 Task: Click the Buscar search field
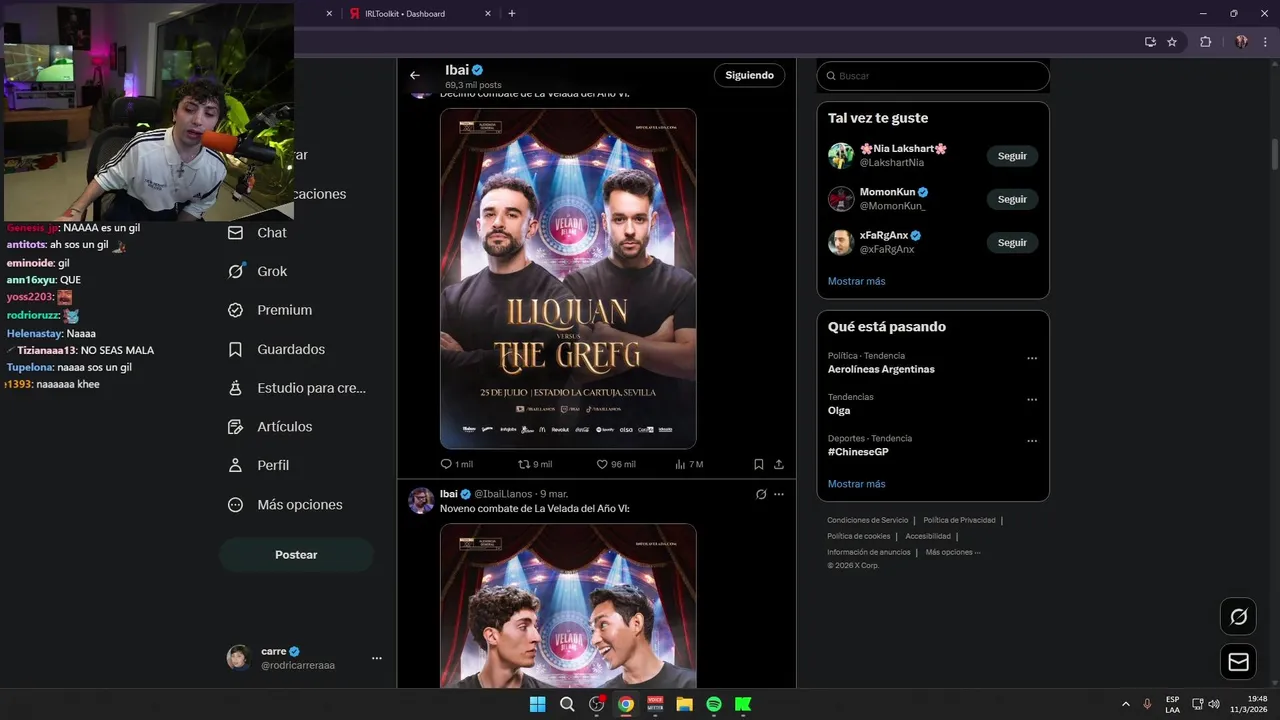click(x=933, y=76)
